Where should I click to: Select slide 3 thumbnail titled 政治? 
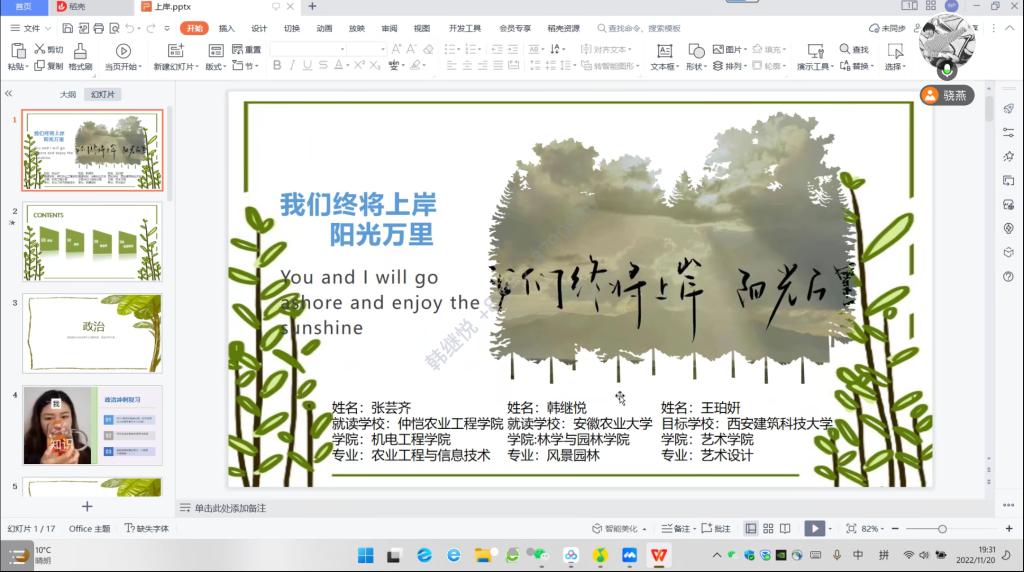(92, 333)
